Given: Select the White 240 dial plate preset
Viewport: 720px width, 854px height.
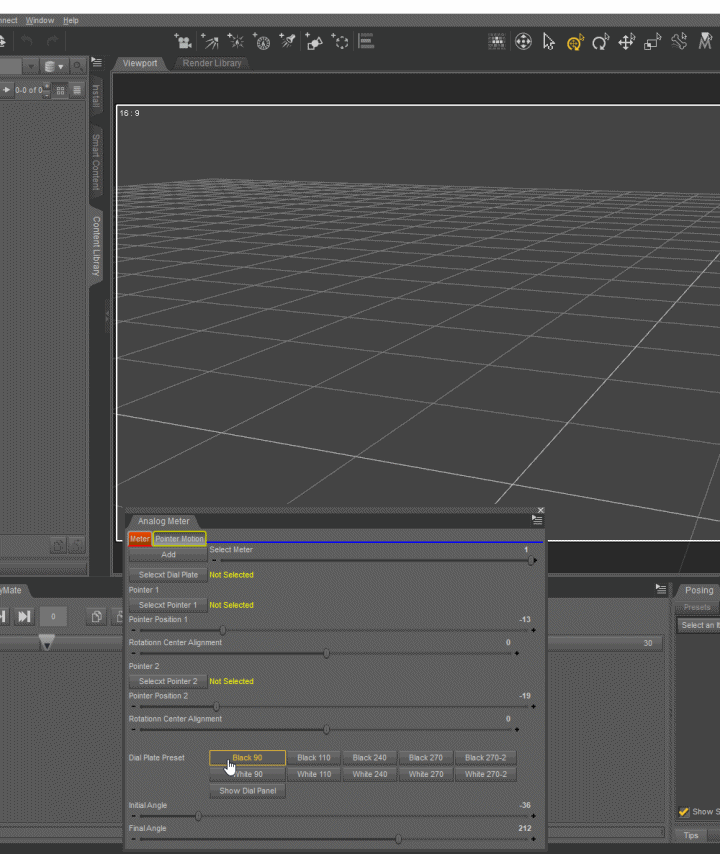Looking at the screenshot, I should coord(369,774).
